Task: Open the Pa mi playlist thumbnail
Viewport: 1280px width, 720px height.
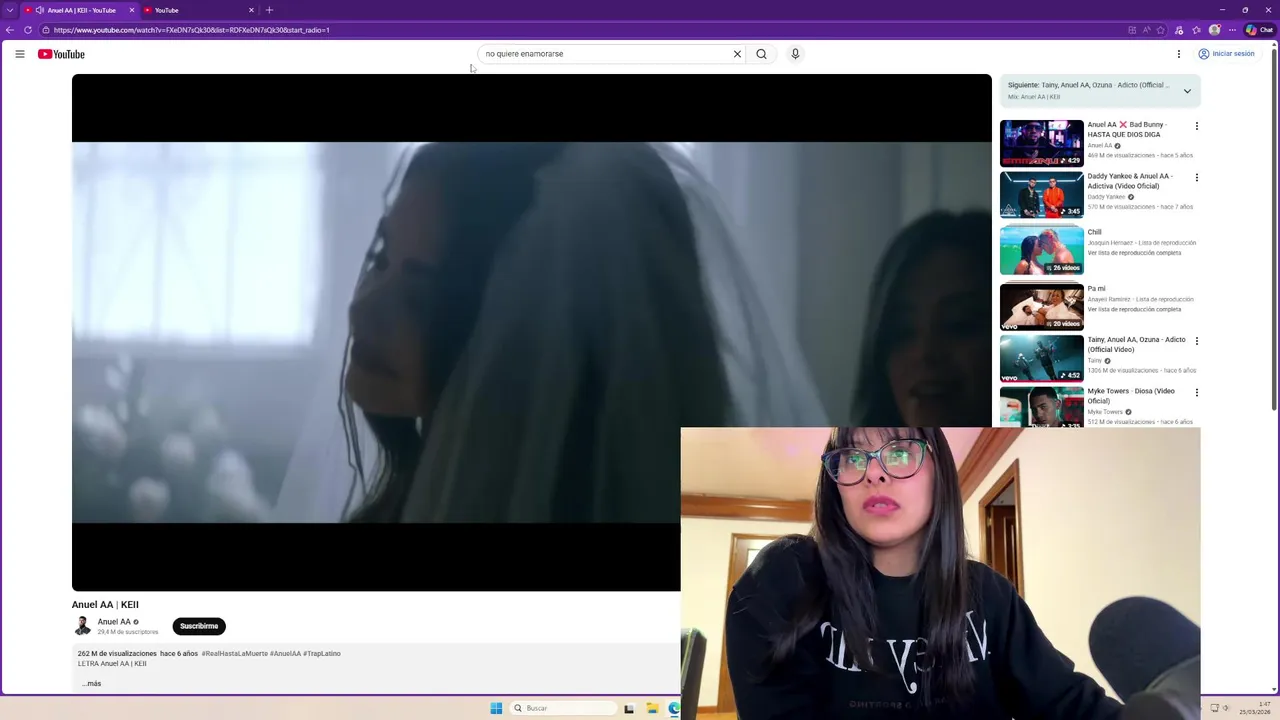Action: click(1041, 306)
